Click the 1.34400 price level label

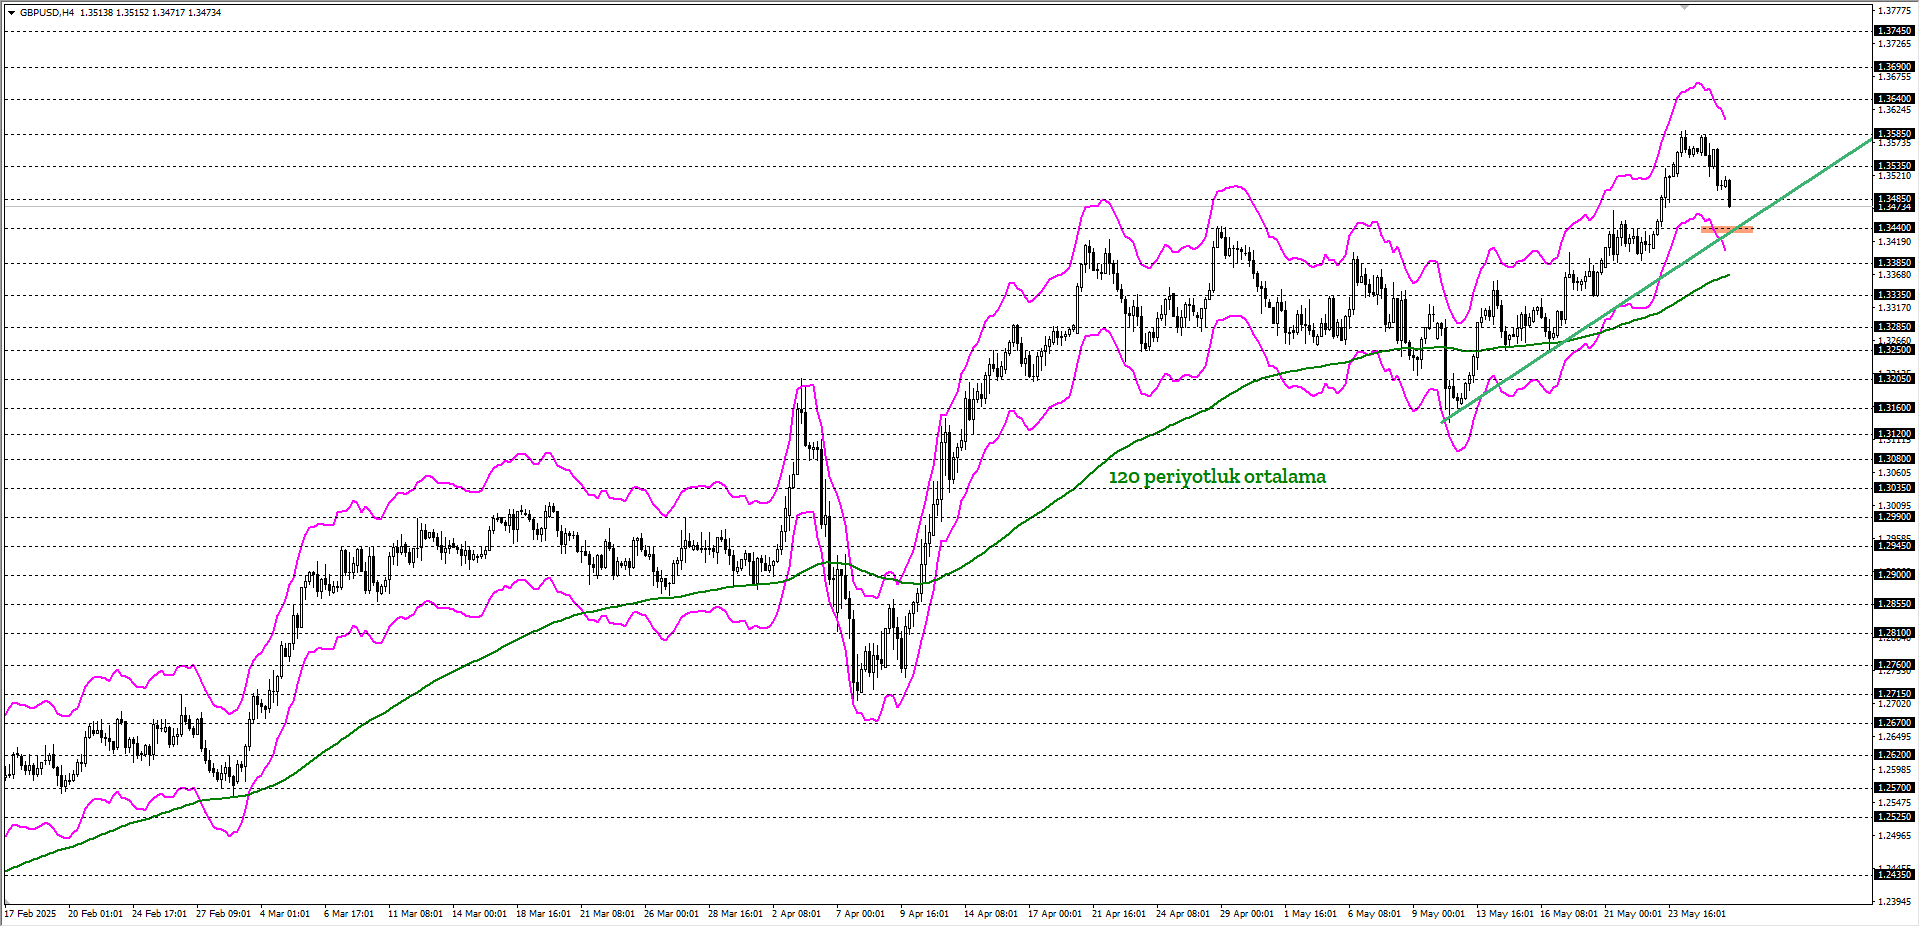(1894, 228)
